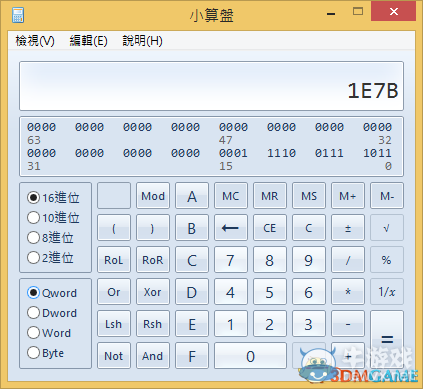
Task: Click the right parenthesis key
Action: pos(153,228)
